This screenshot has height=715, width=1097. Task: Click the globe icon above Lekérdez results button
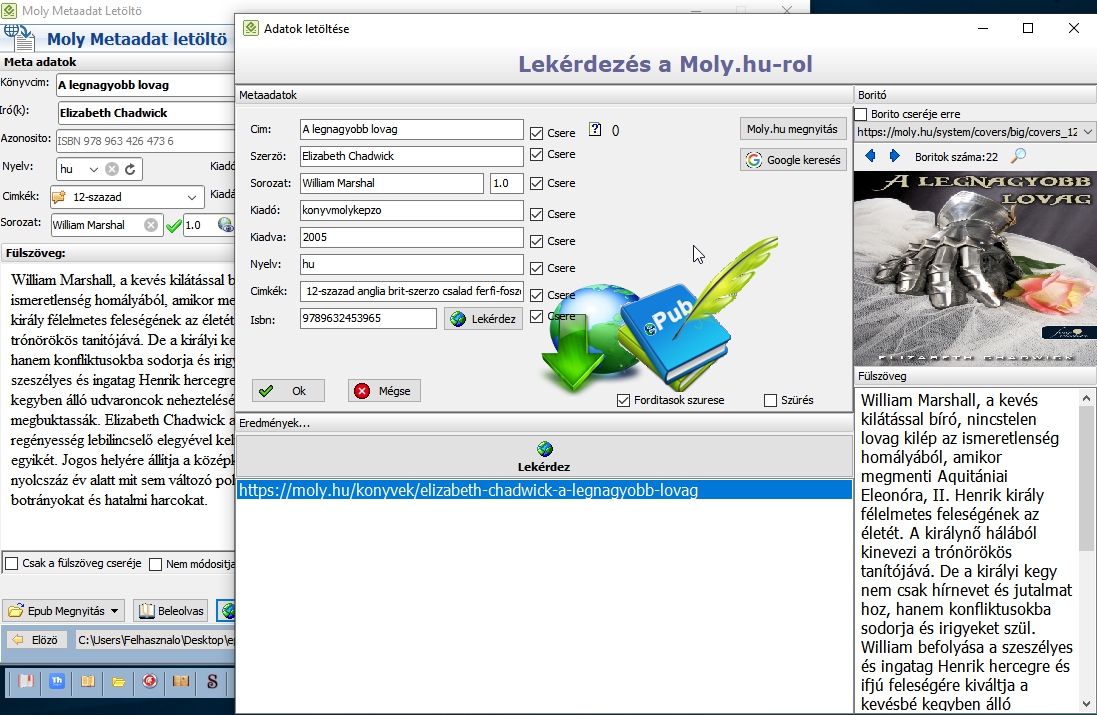(544, 448)
